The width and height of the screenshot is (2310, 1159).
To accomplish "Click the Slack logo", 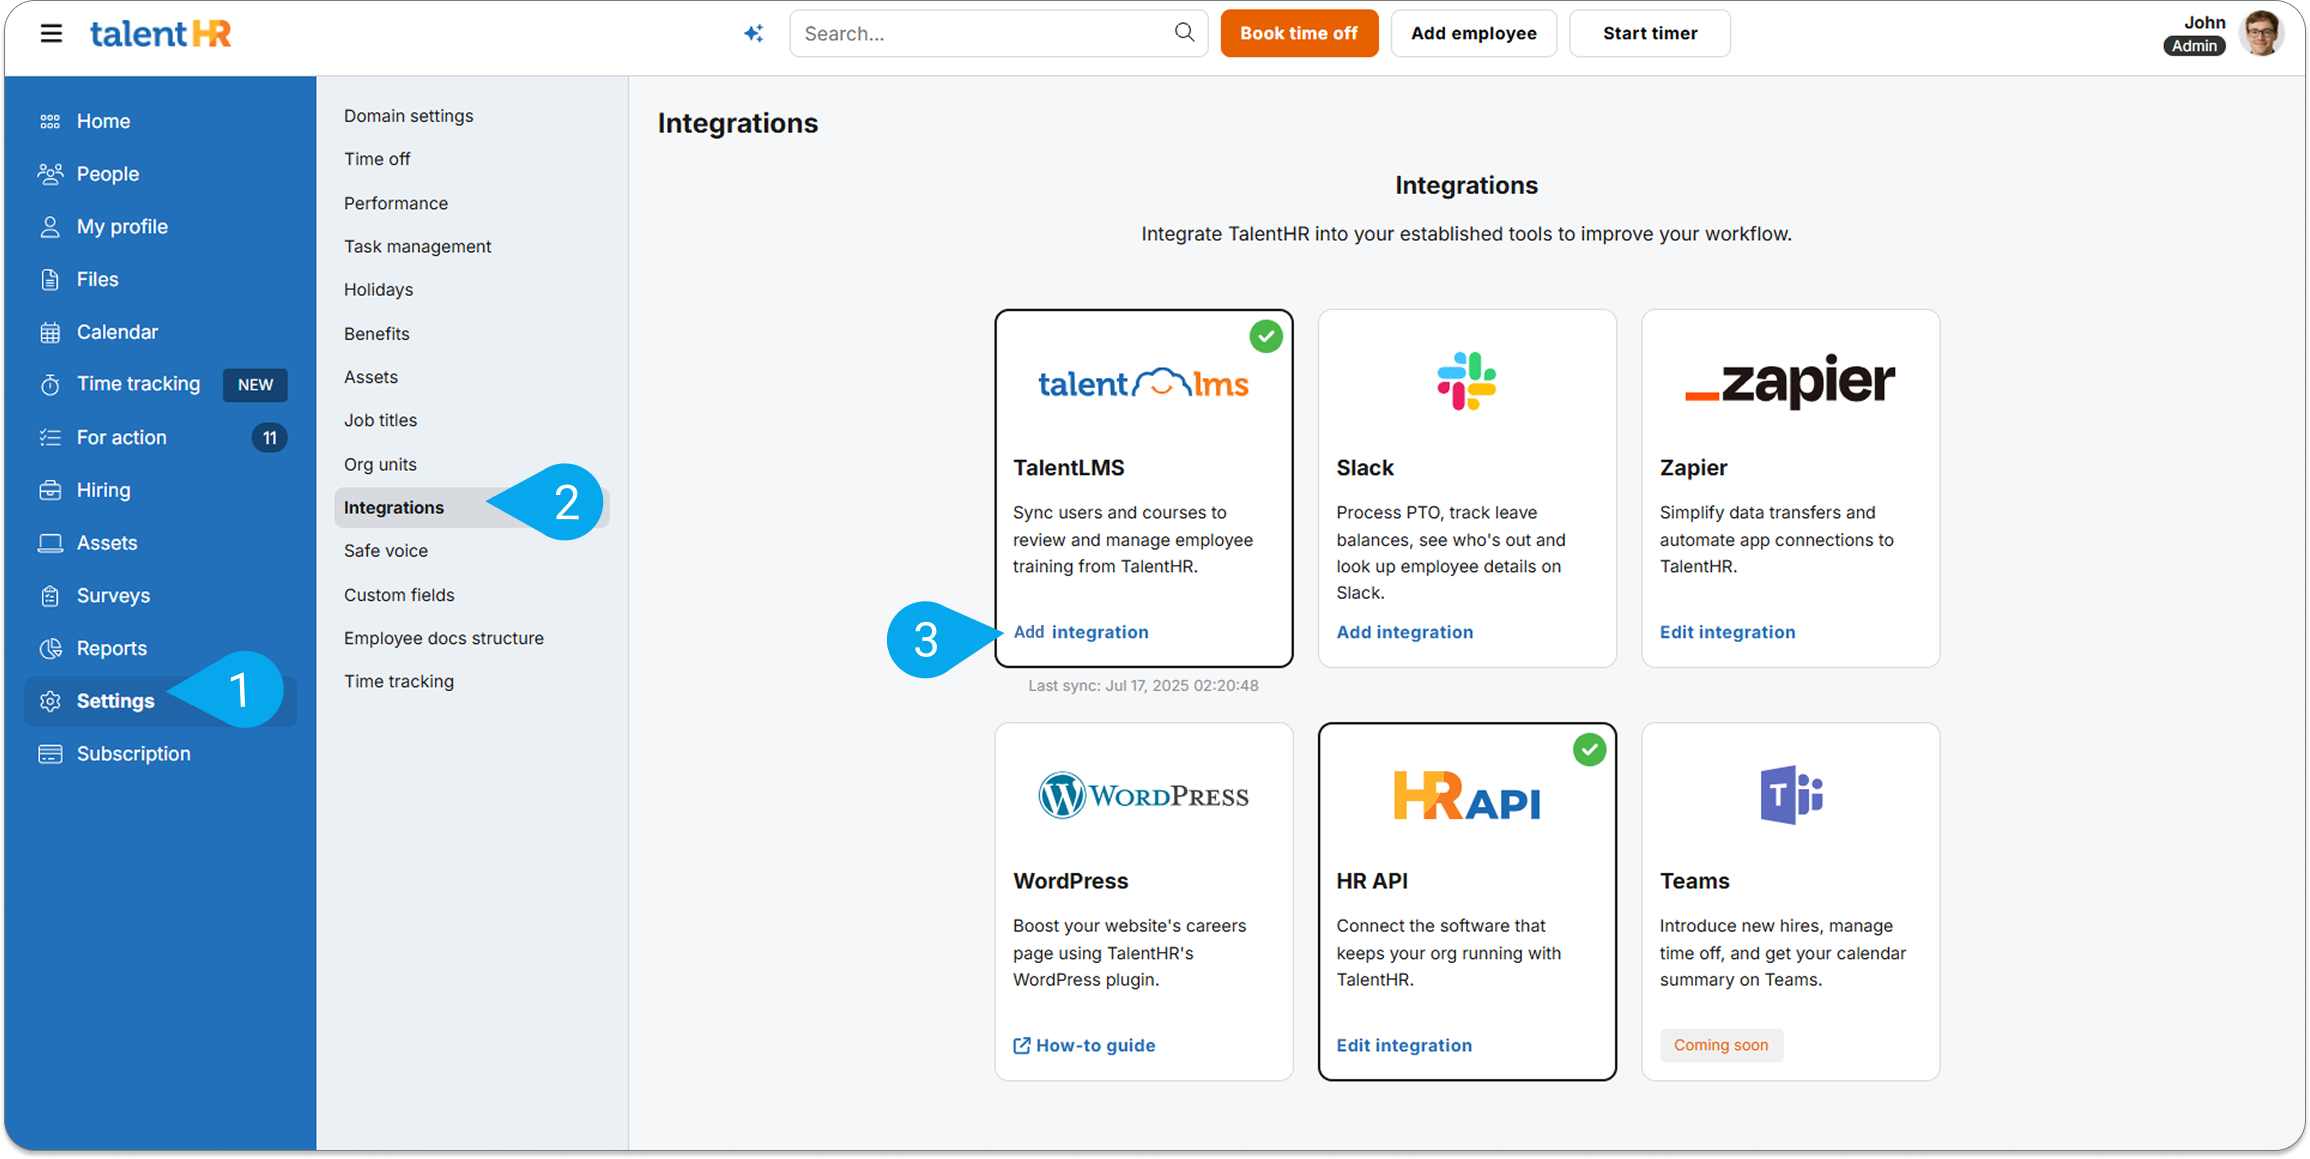I will 1466,381.
